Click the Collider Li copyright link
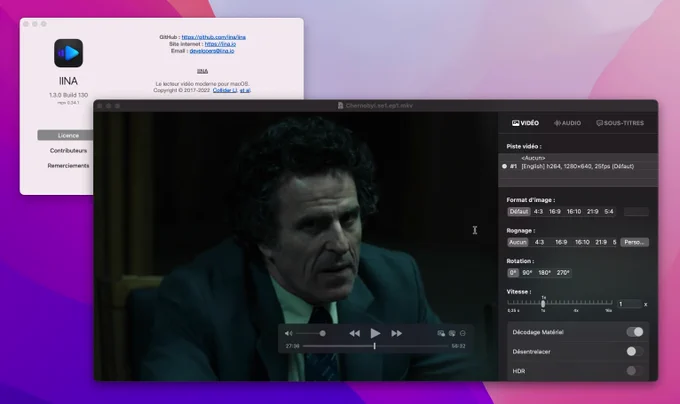 pyautogui.click(x=225, y=91)
